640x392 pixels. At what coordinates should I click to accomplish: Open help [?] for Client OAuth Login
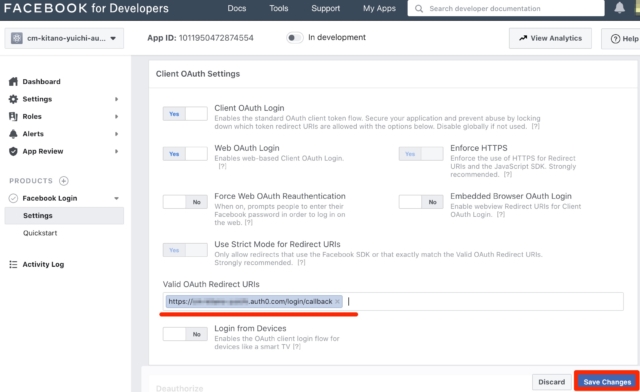pos(535,127)
